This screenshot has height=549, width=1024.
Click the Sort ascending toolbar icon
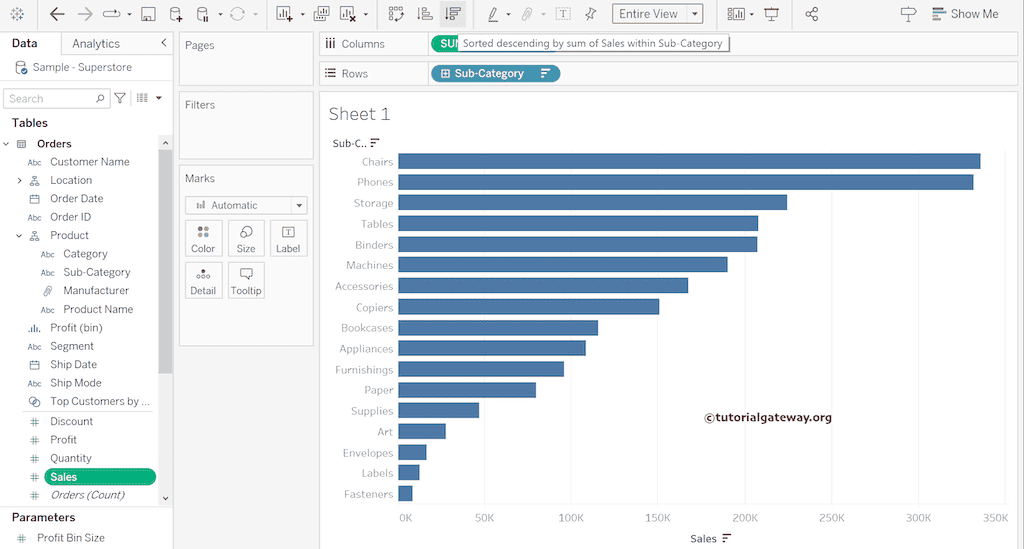point(425,14)
